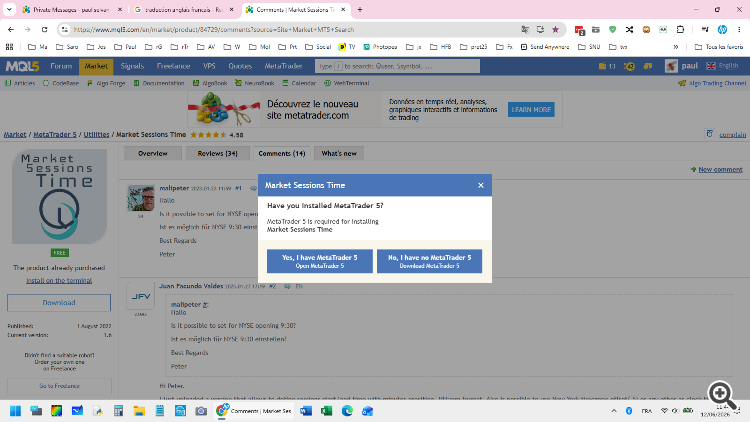The width and height of the screenshot is (750, 422).
Task: Open the Extensions puzzle menu
Action: tap(680, 30)
